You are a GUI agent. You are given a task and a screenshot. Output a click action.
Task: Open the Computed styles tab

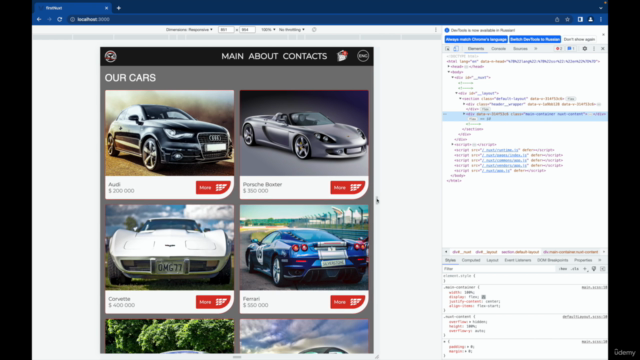[x=471, y=260]
